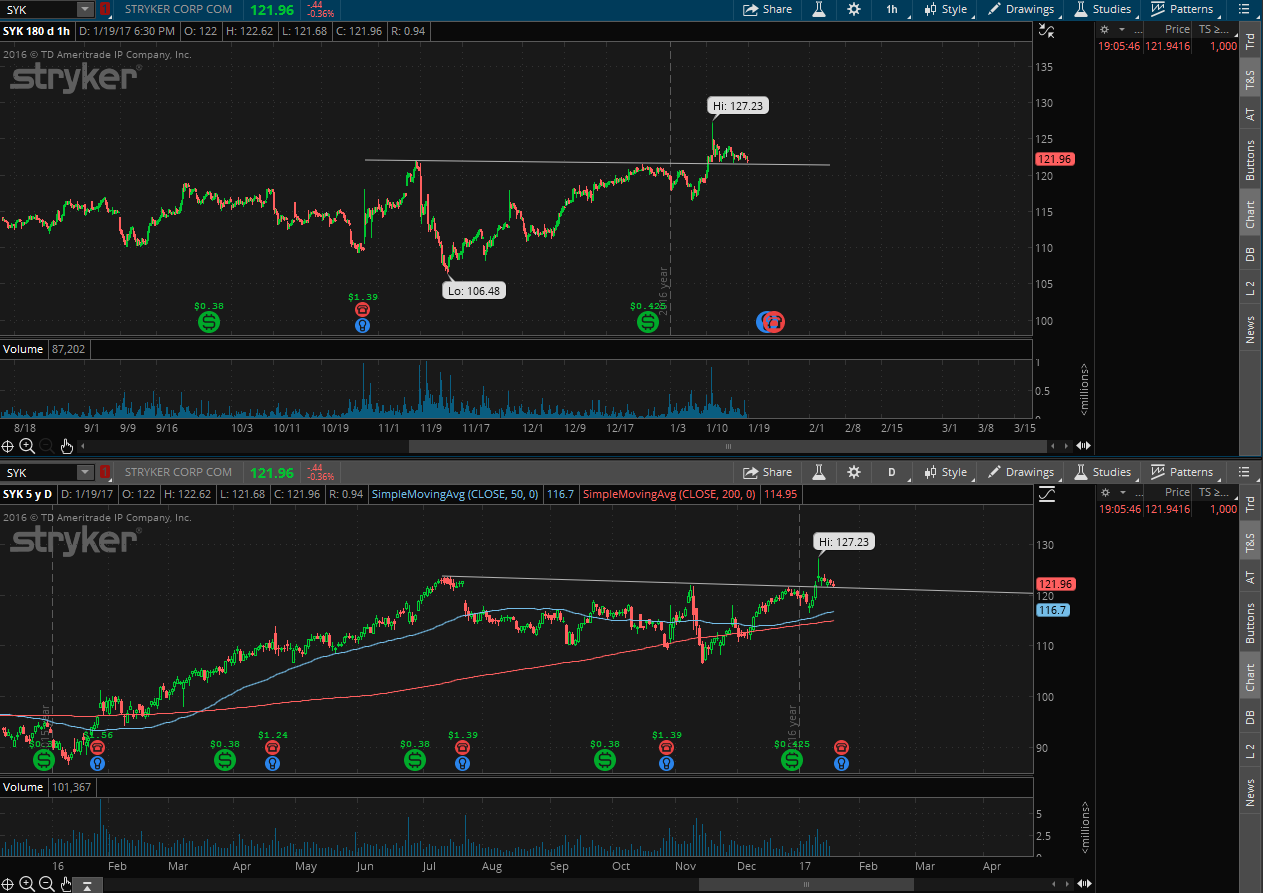Open the Studies menu in the upper chart
1263x893 pixels.
[x=1102, y=9]
